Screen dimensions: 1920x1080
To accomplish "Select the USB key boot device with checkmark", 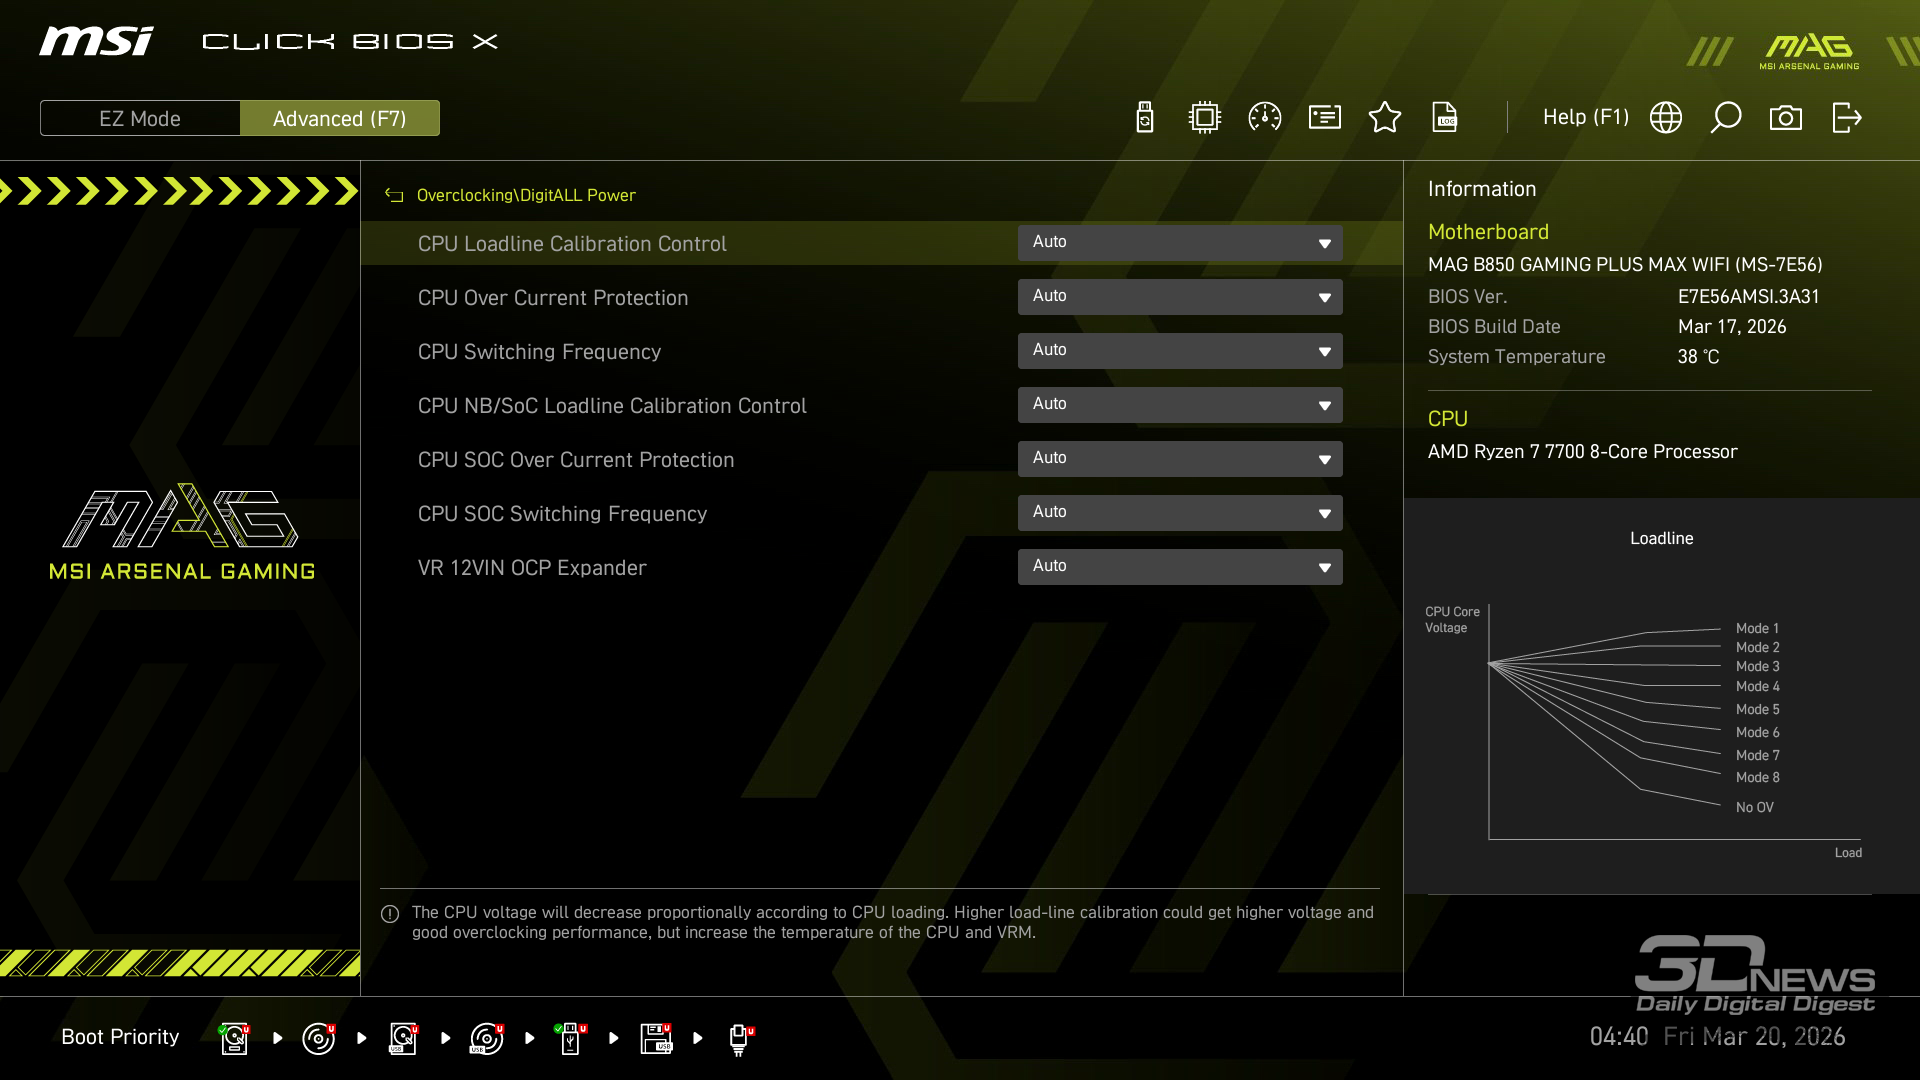I will tap(570, 1038).
